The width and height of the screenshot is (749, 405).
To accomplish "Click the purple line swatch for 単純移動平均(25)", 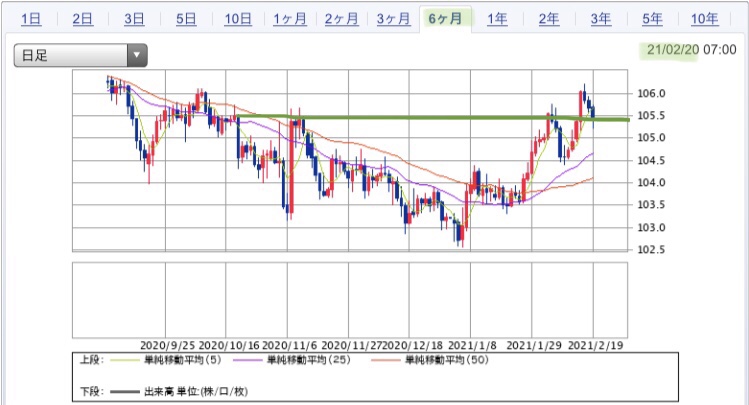I will [x=248, y=360].
